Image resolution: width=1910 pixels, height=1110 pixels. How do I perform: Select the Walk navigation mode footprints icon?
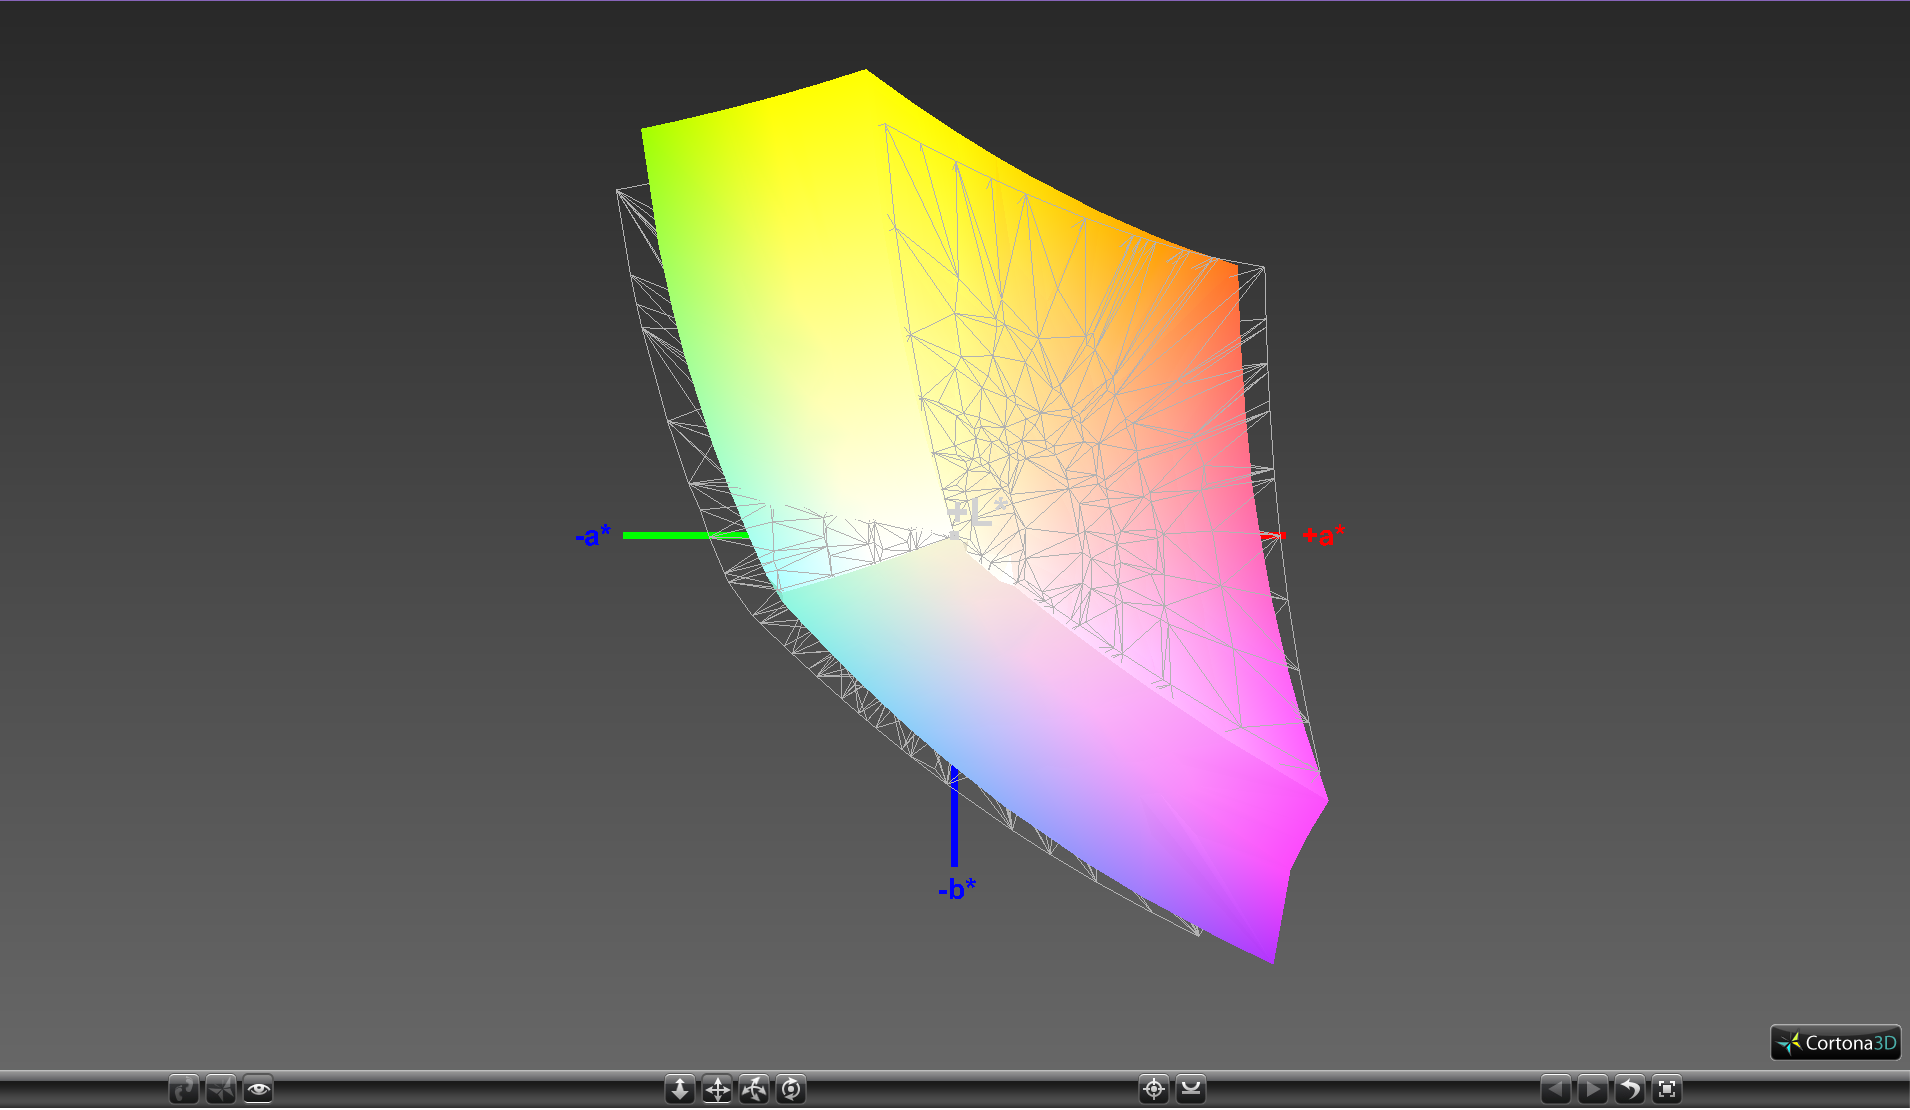pyautogui.click(x=184, y=1089)
